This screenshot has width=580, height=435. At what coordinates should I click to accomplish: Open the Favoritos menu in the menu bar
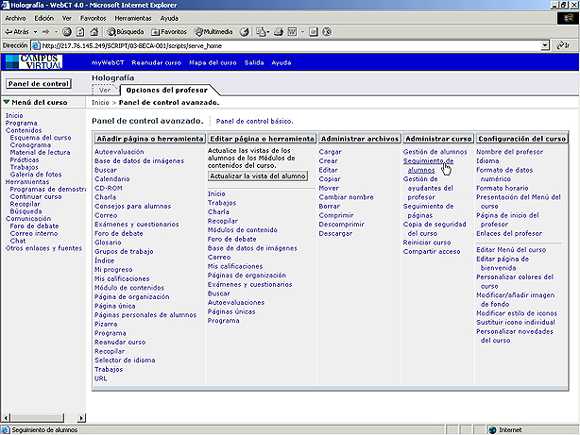(93, 18)
